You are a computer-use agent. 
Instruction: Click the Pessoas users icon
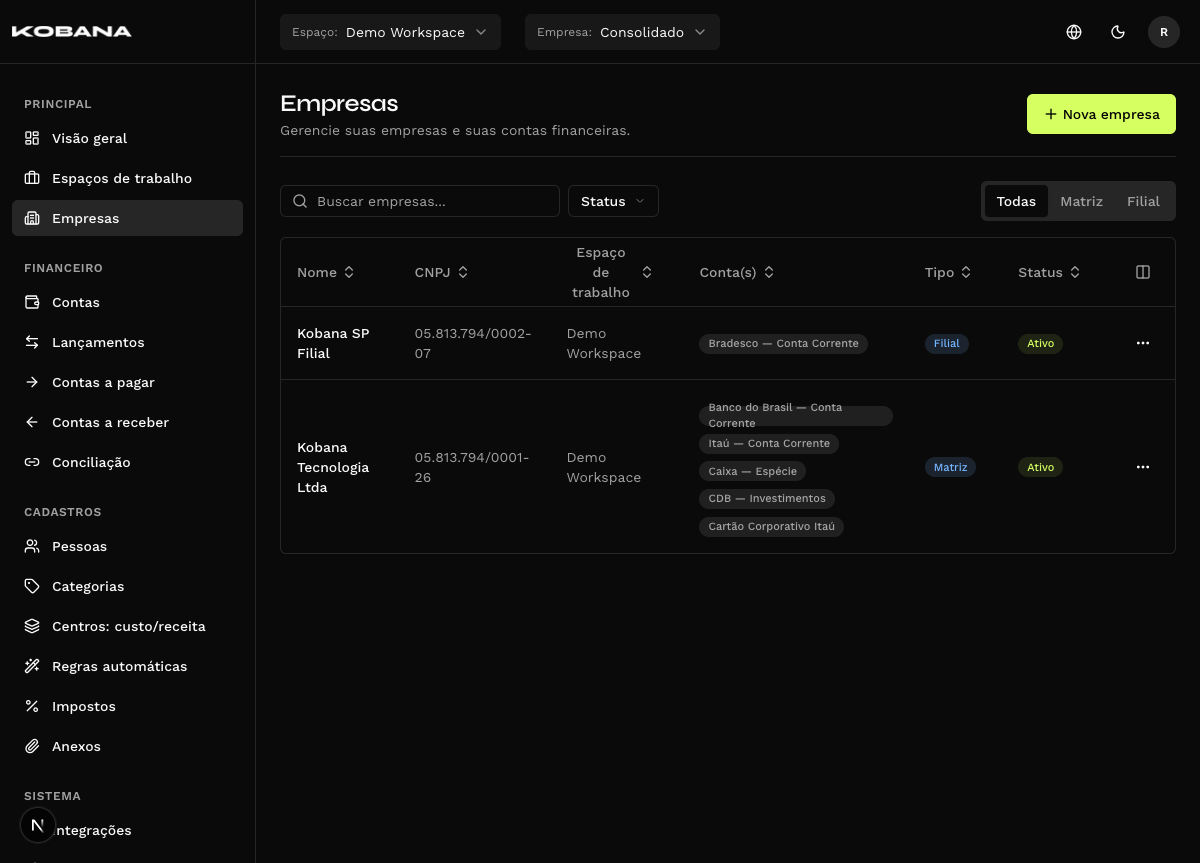pyautogui.click(x=32, y=546)
